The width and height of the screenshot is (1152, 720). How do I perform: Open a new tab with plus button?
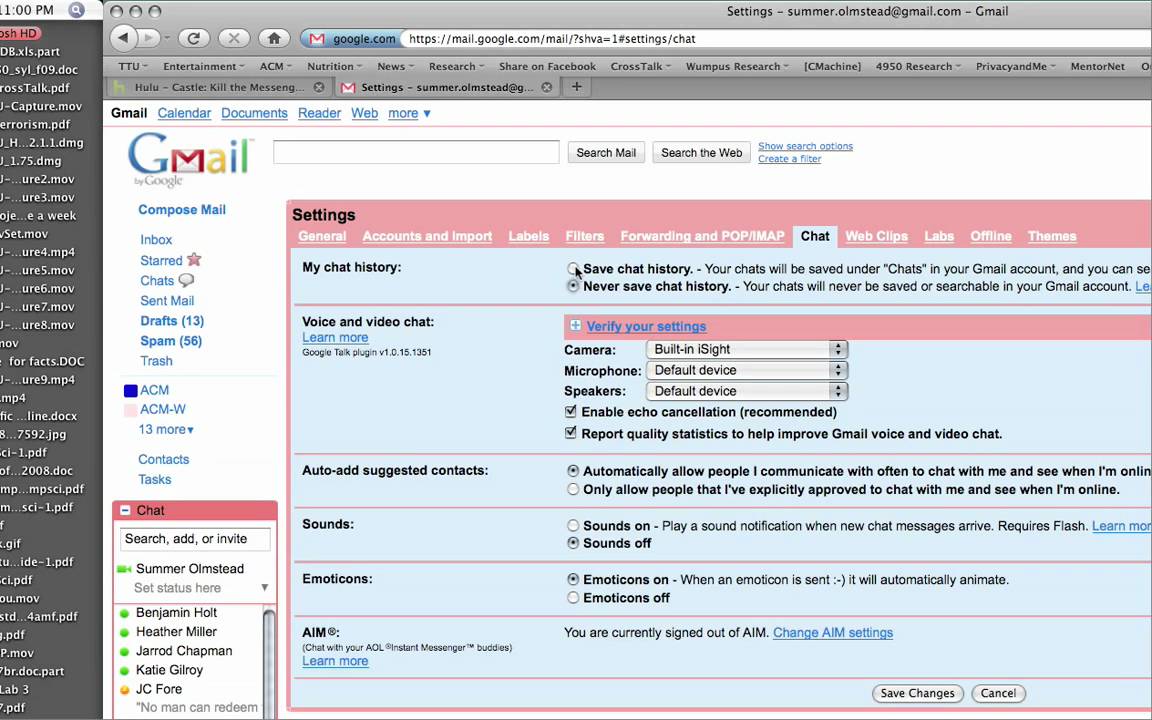click(577, 87)
